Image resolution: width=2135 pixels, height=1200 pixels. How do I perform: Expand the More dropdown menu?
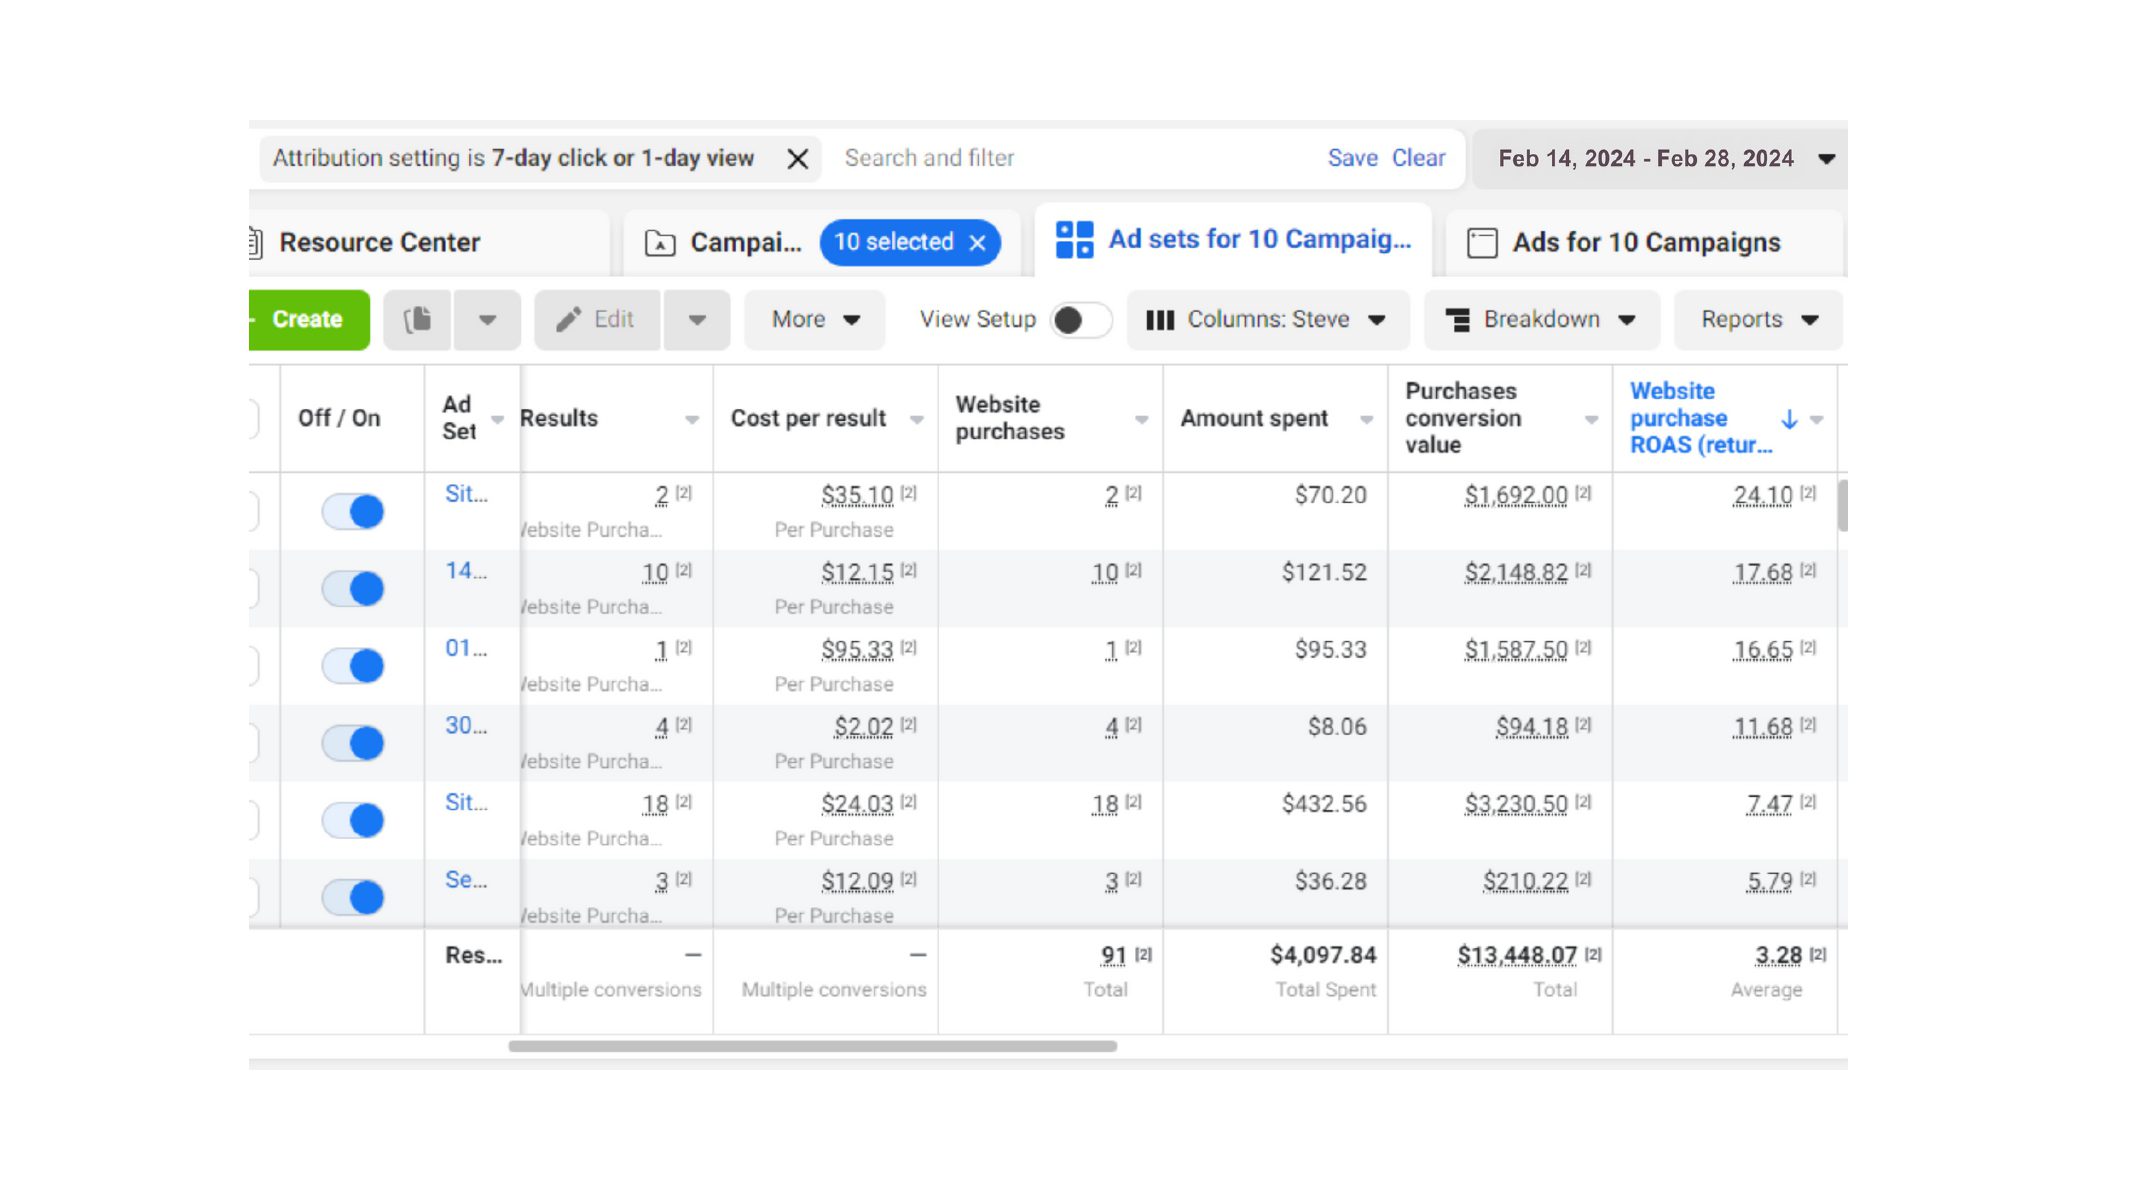[815, 320]
